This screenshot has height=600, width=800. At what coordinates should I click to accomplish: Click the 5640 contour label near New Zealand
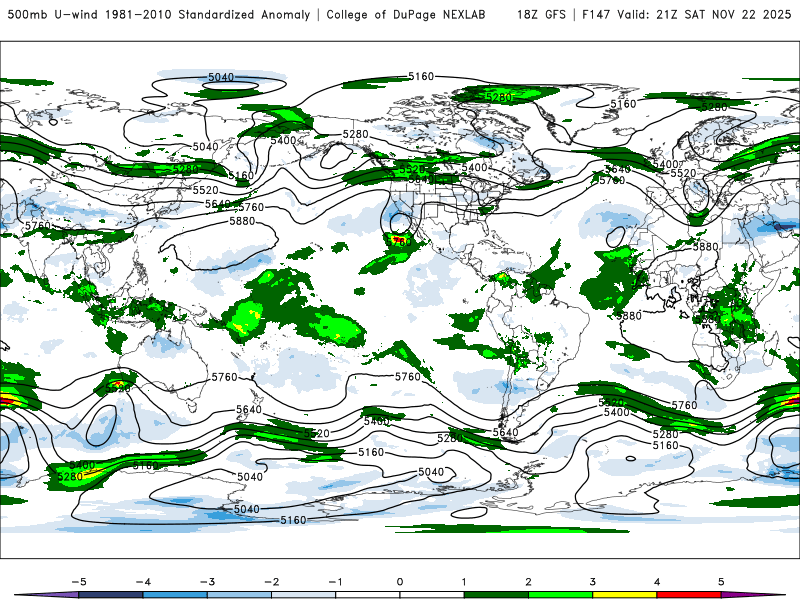coord(248,409)
